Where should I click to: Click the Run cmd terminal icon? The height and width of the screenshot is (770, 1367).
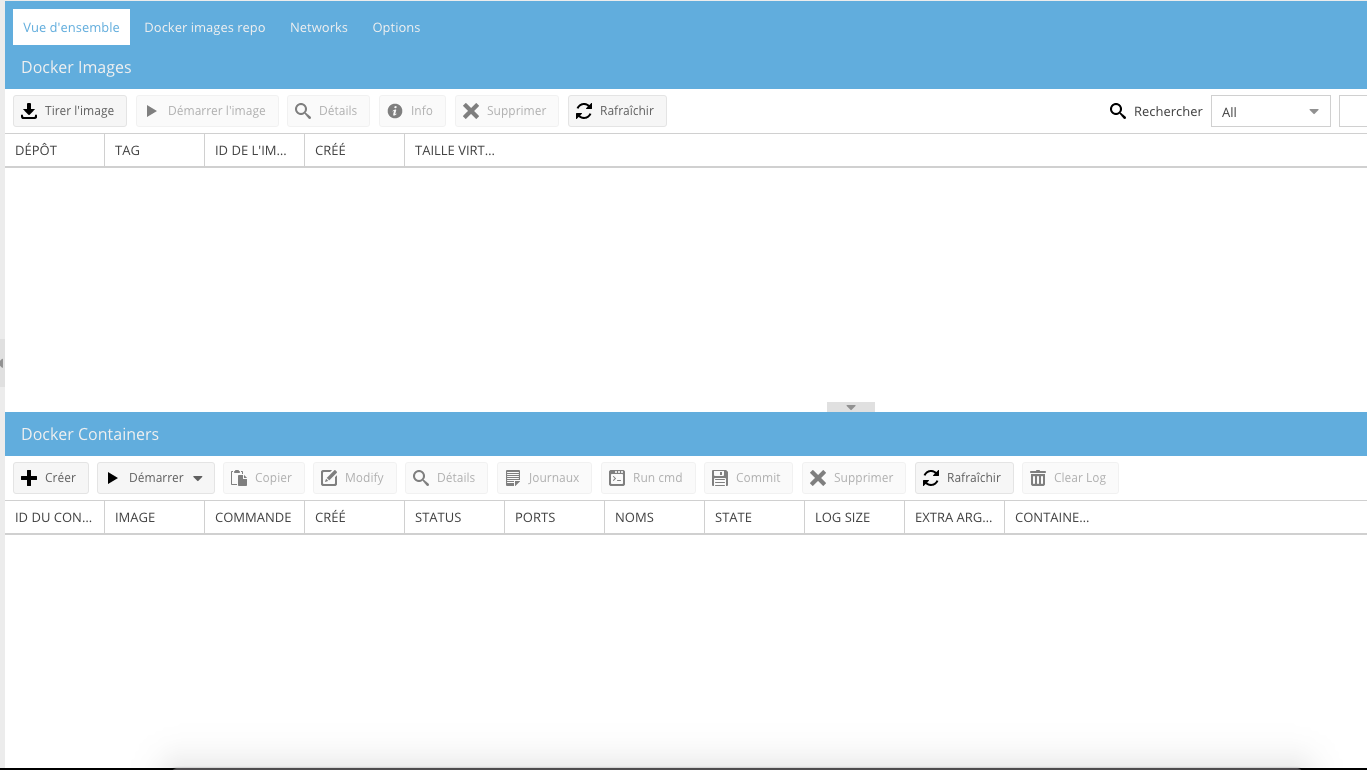pos(617,478)
